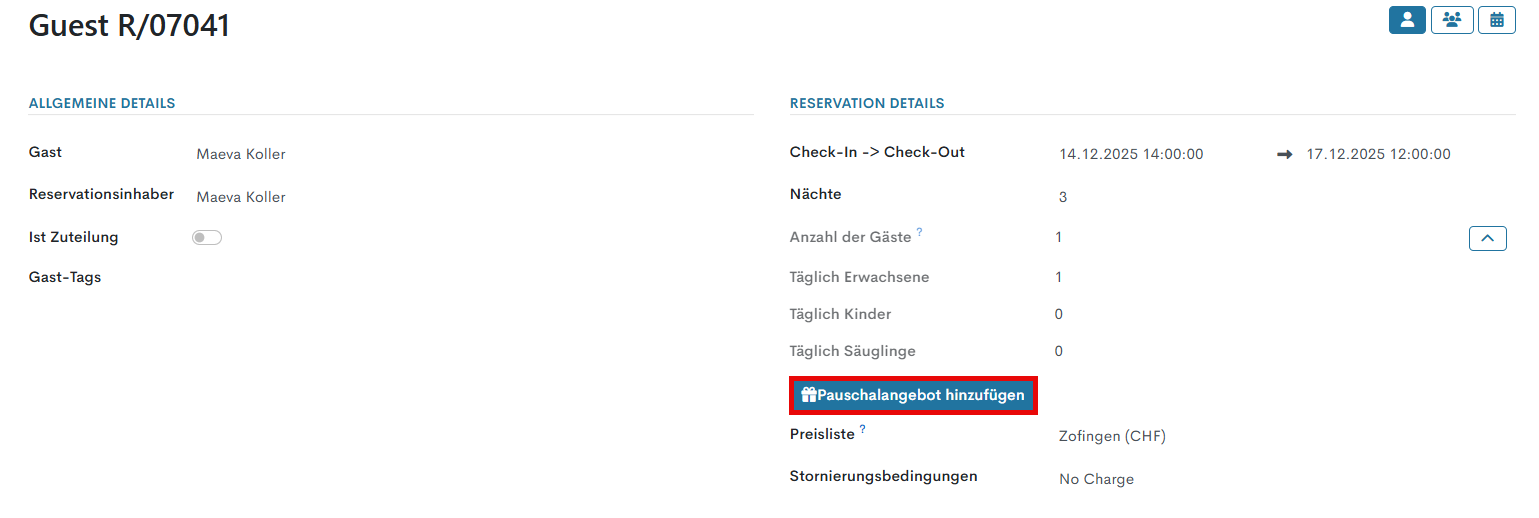The width and height of the screenshot is (1539, 518).
Task: Click Pauschalangebot hinzufügen button
Action: tap(914, 395)
